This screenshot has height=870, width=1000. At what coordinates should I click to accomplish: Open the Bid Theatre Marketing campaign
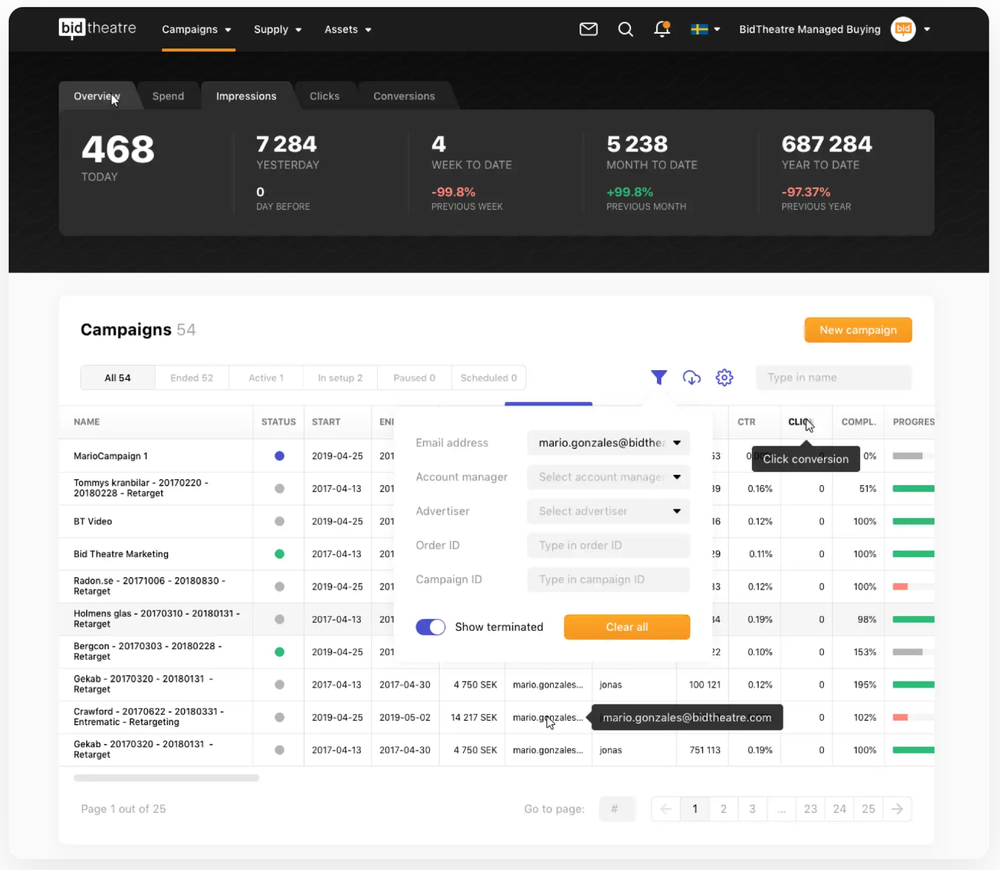point(121,554)
